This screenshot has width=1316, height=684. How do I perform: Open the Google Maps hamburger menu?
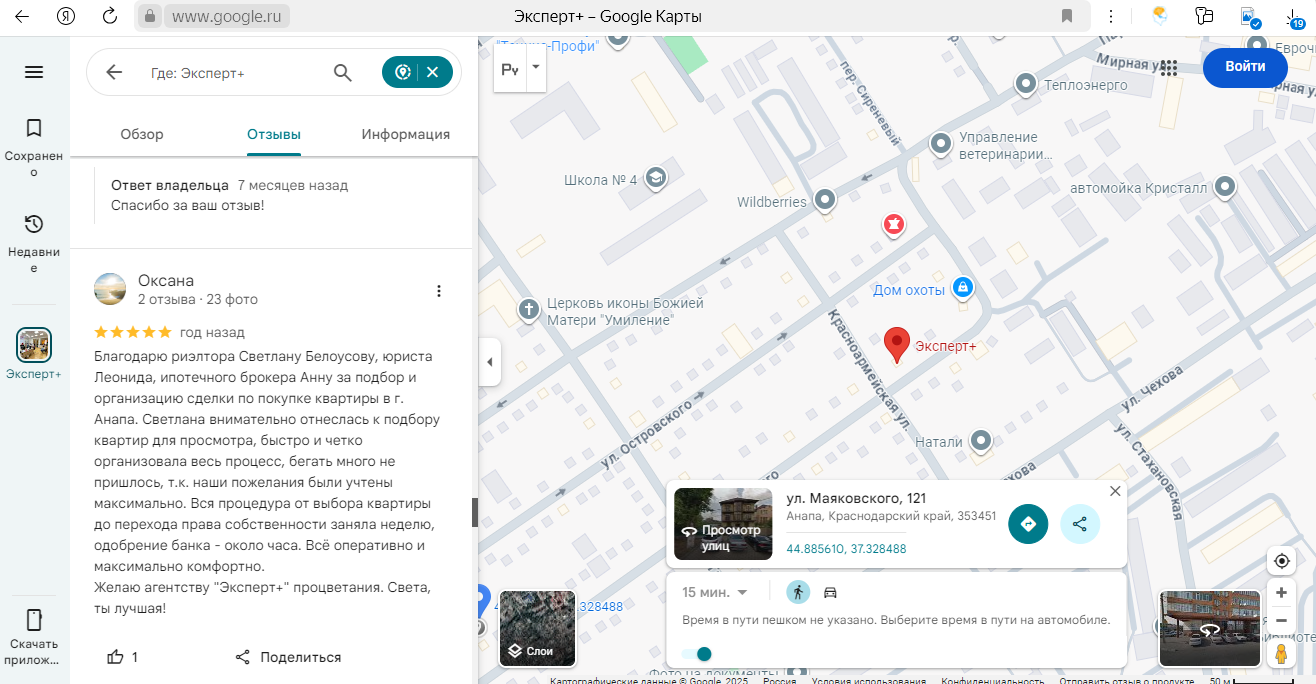[x=34, y=72]
